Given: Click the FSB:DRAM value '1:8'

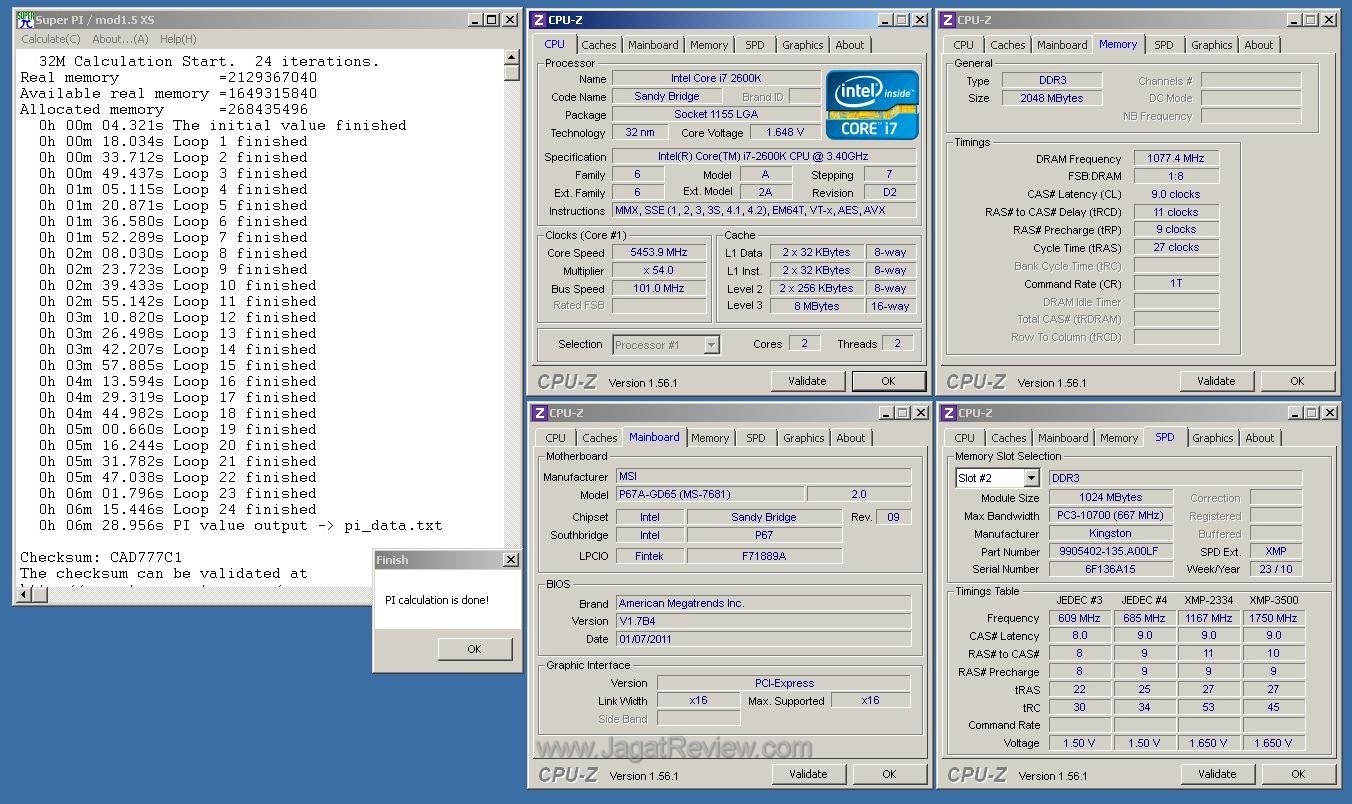Looking at the screenshot, I should point(1176,176).
